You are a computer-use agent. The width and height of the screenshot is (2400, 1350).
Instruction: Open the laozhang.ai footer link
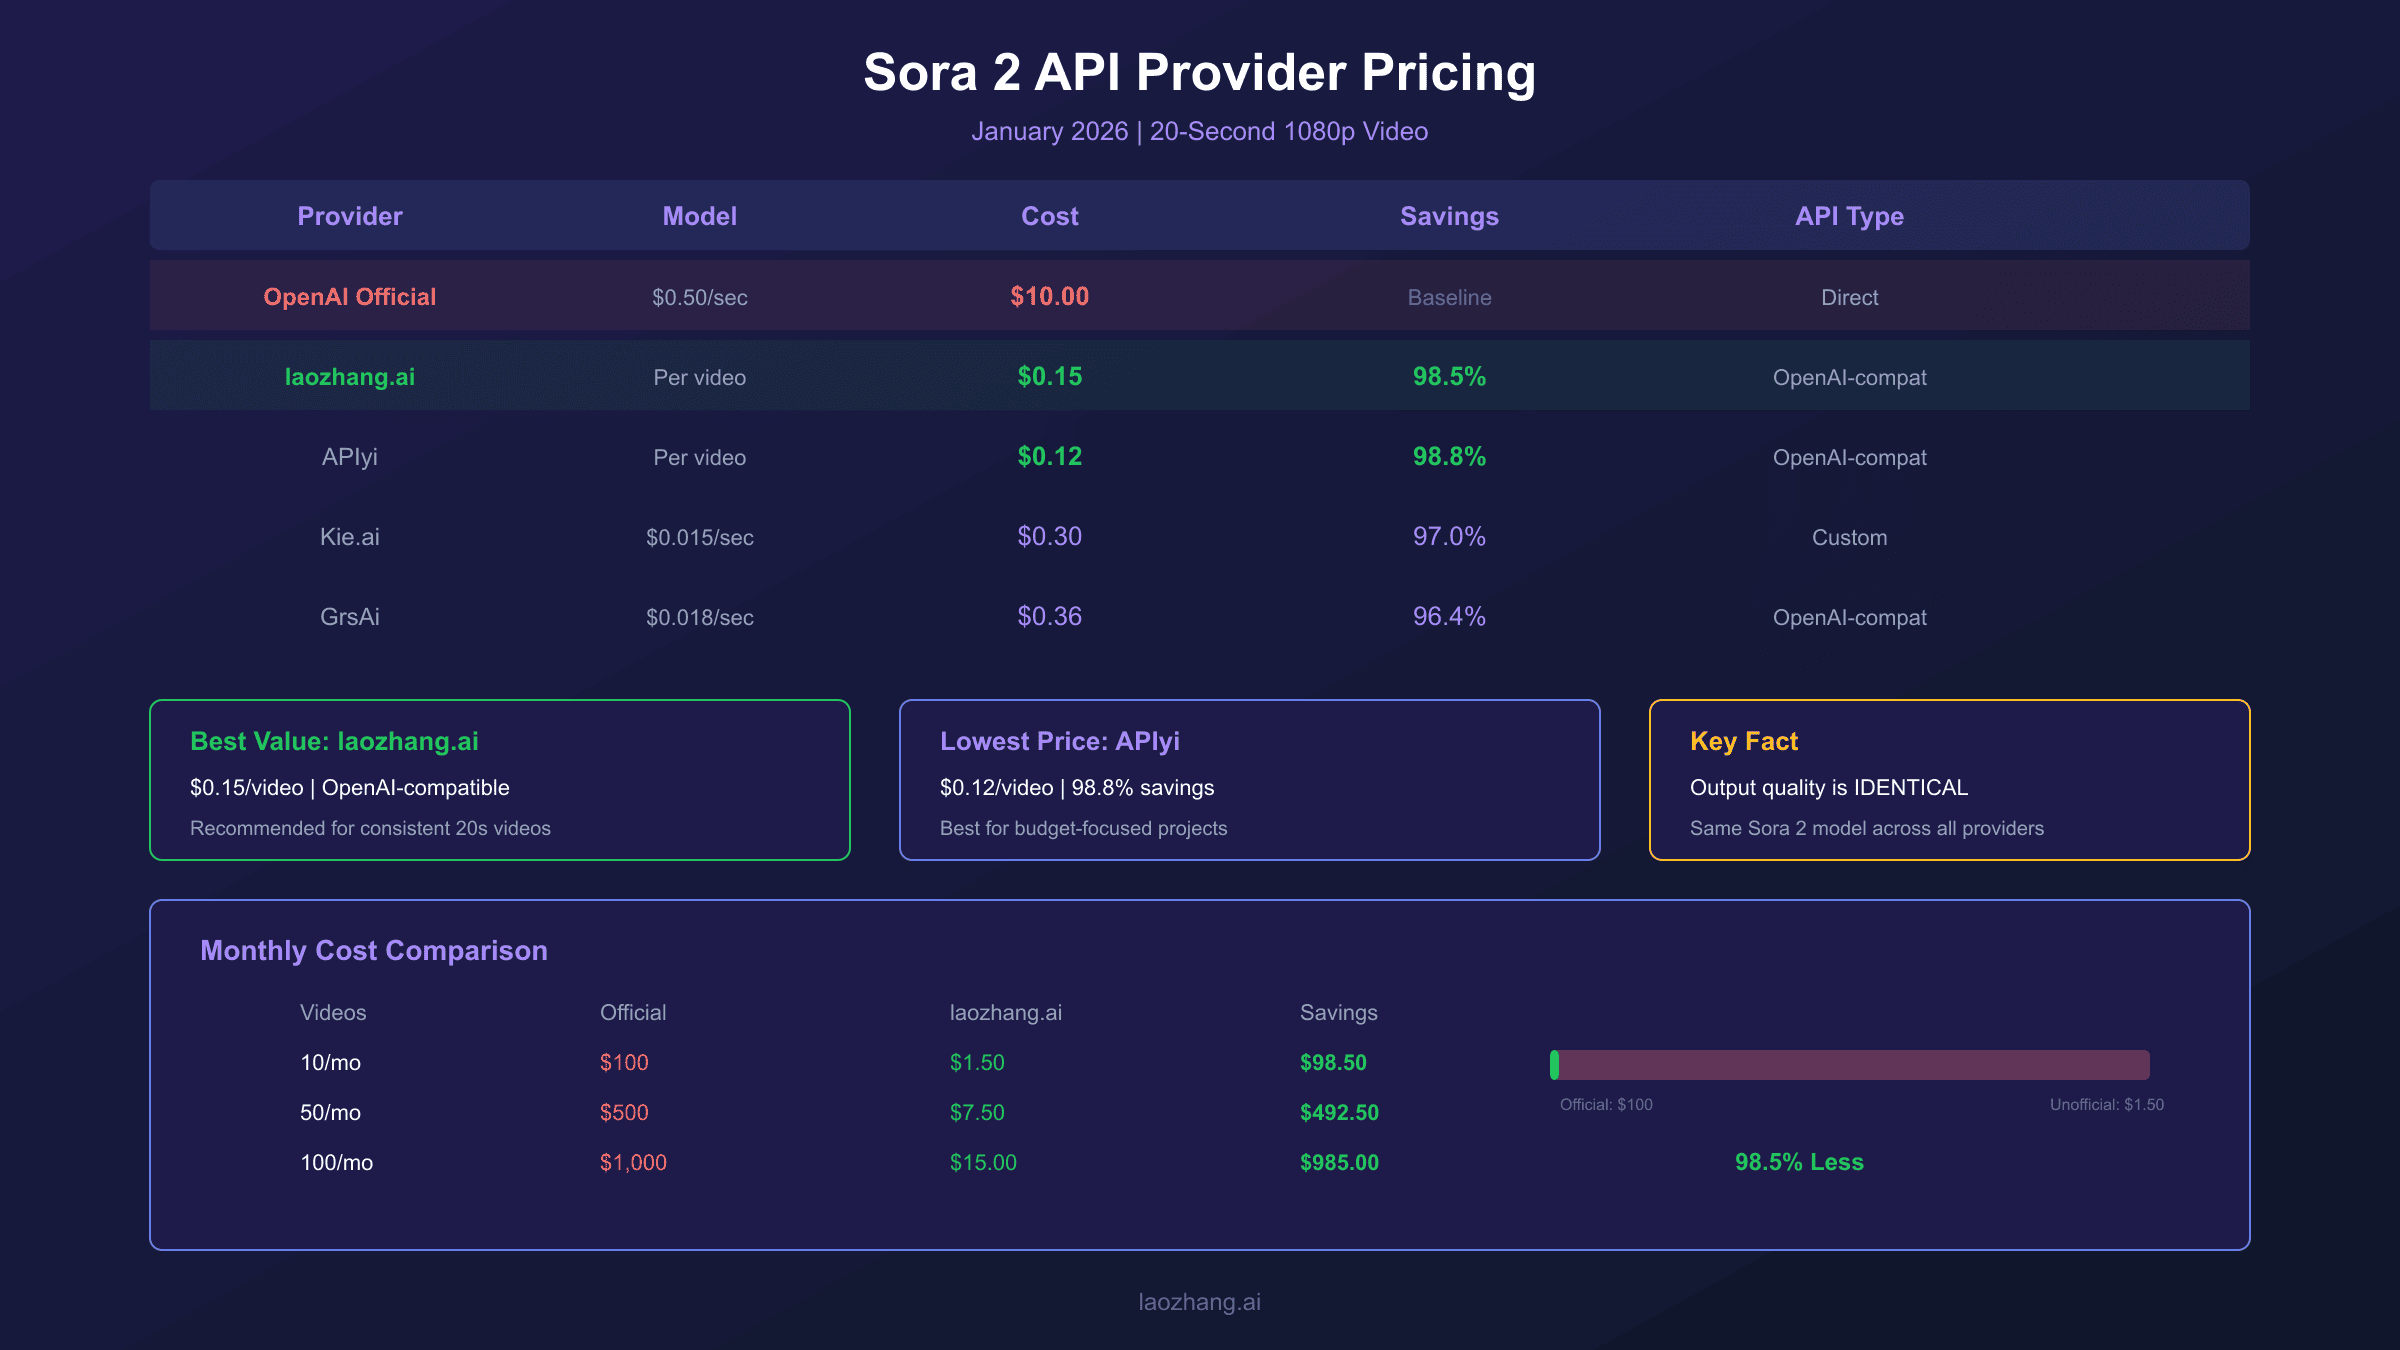tap(1199, 1302)
